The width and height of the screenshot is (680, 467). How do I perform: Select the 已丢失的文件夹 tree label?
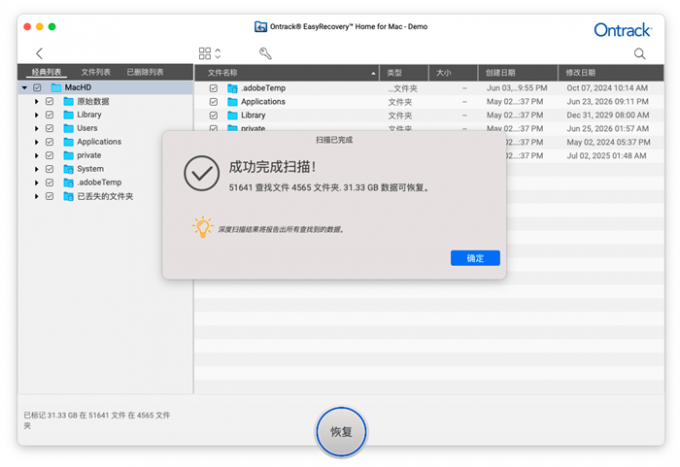pyautogui.click(x=105, y=196)
